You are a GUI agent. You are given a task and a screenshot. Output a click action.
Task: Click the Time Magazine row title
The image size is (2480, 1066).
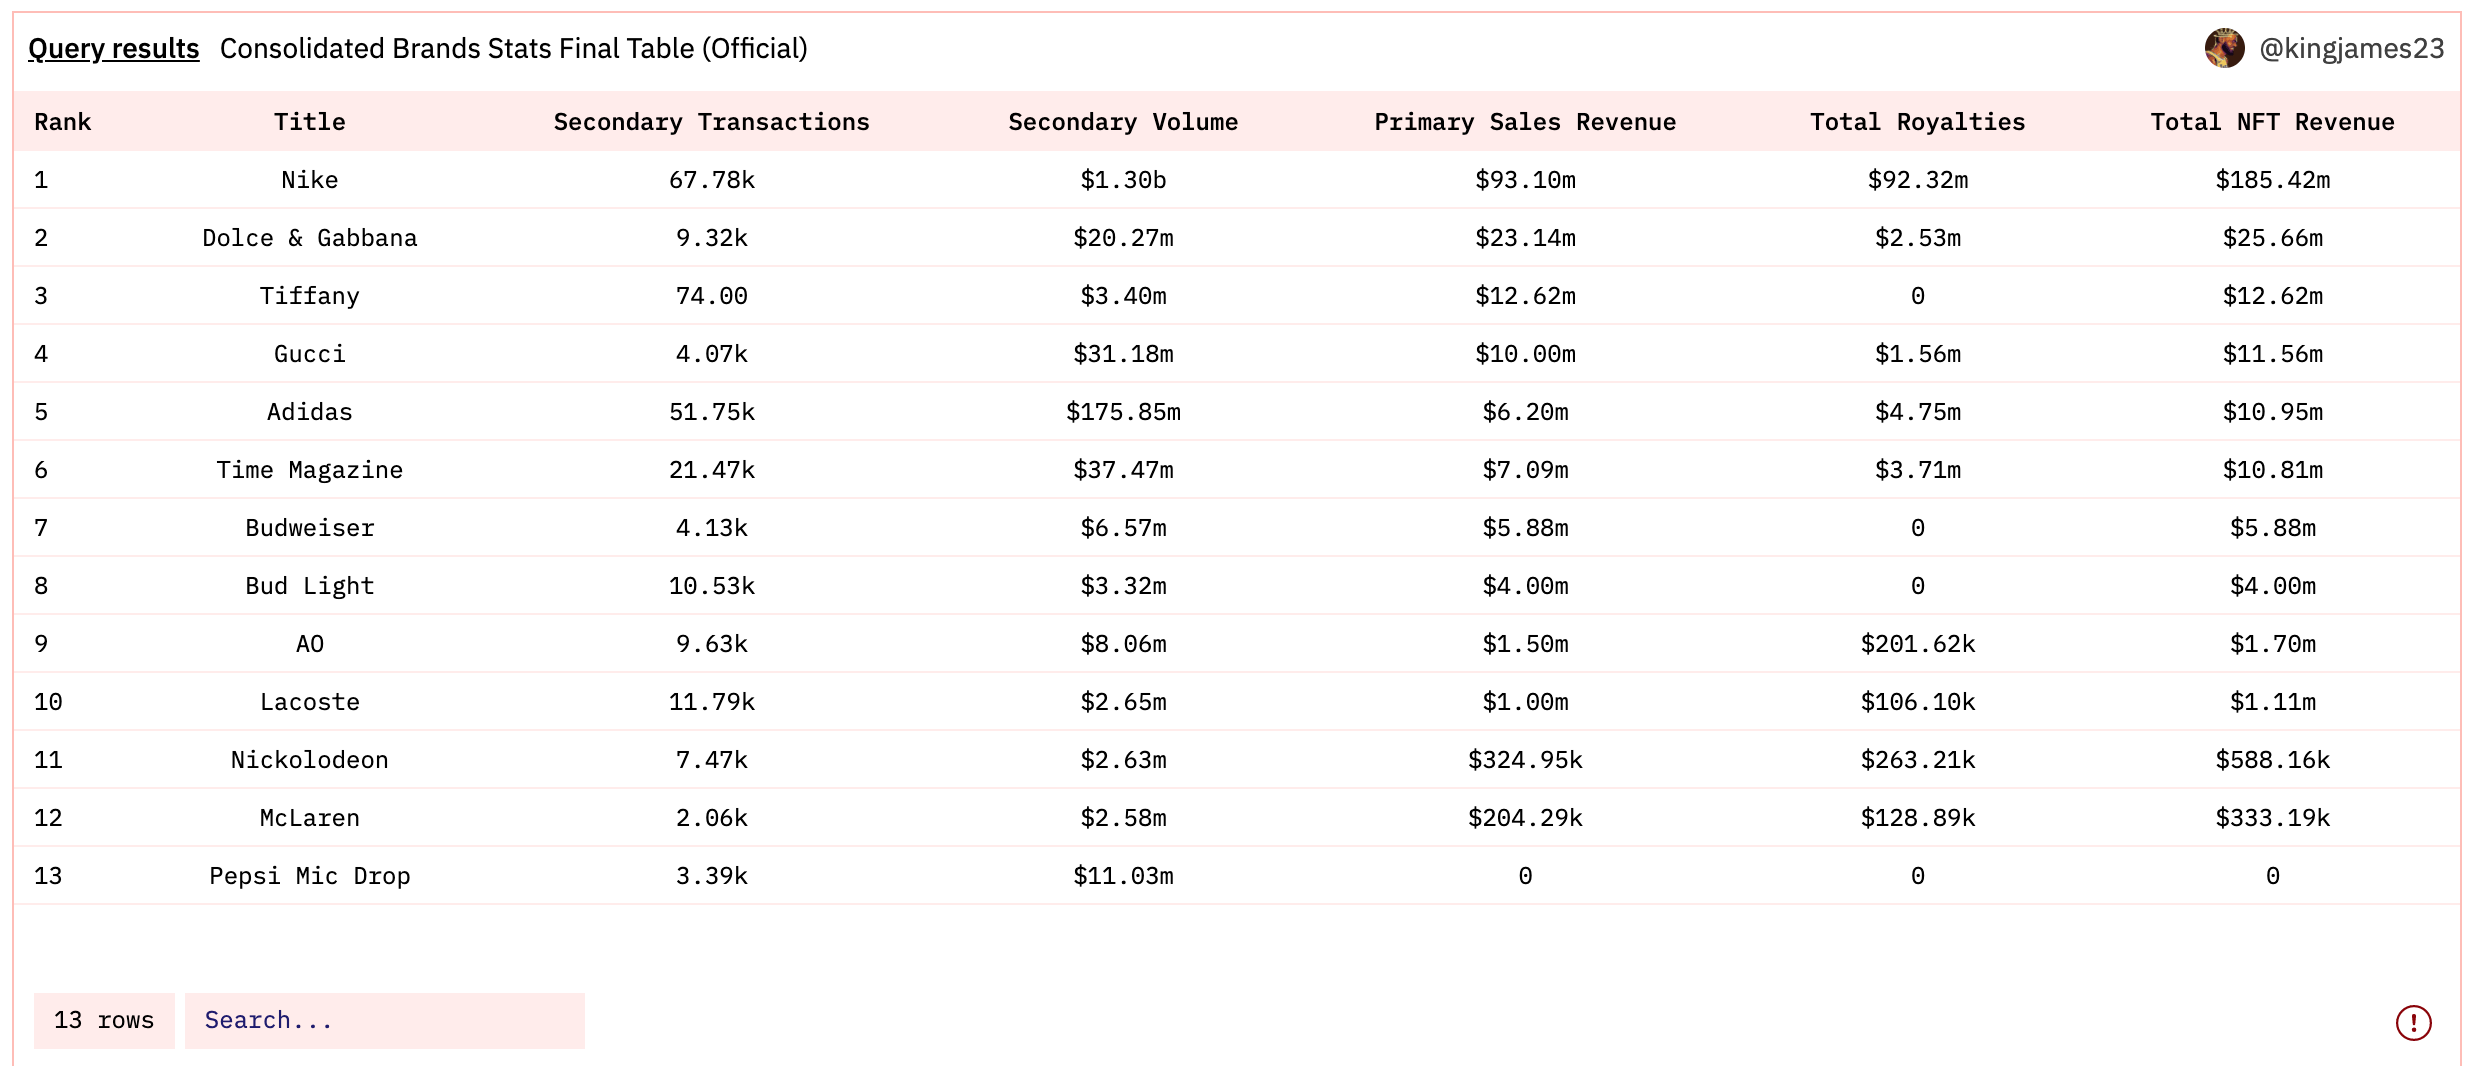click(x=310, y=470)
